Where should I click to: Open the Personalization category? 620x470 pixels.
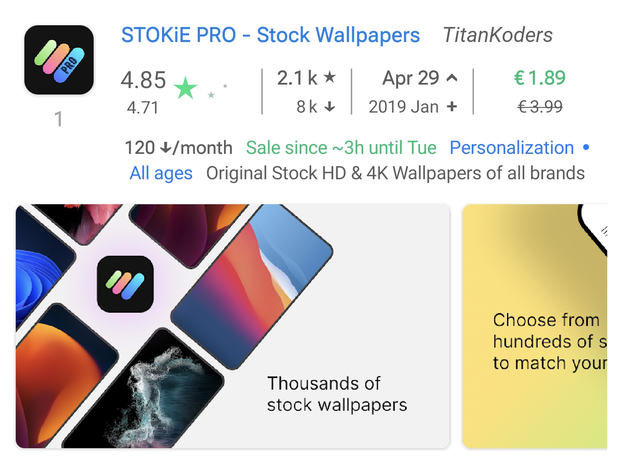511,148
